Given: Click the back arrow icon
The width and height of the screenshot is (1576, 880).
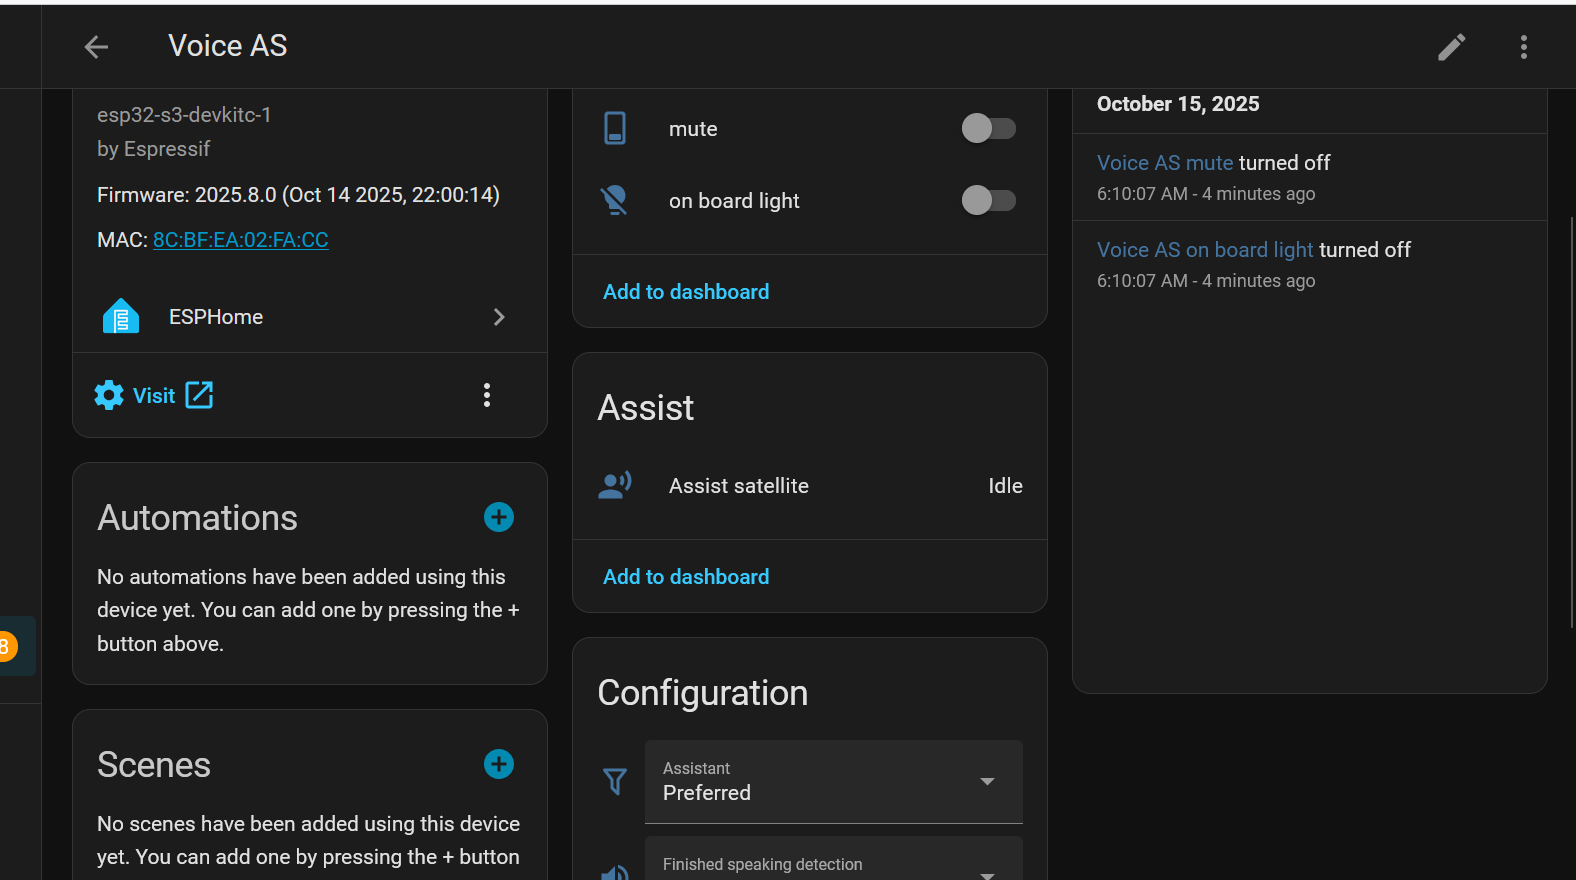Looking at the screenshot, I should coord(96,47).
